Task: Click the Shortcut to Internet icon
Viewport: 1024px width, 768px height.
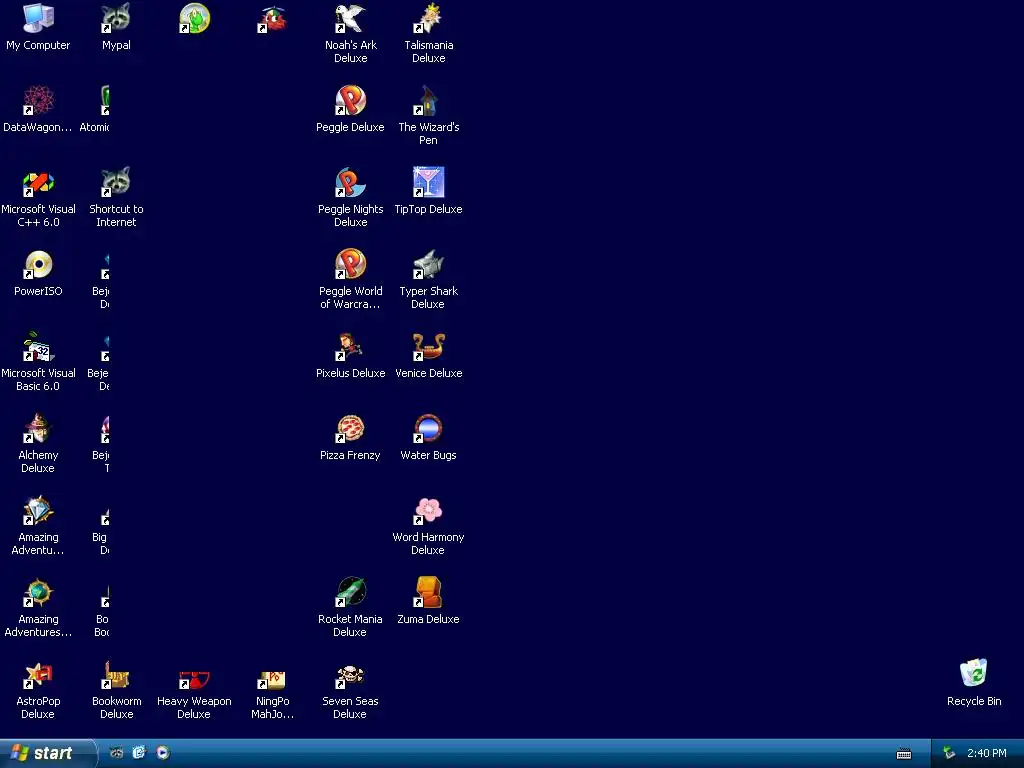Action: coord(116,183)
